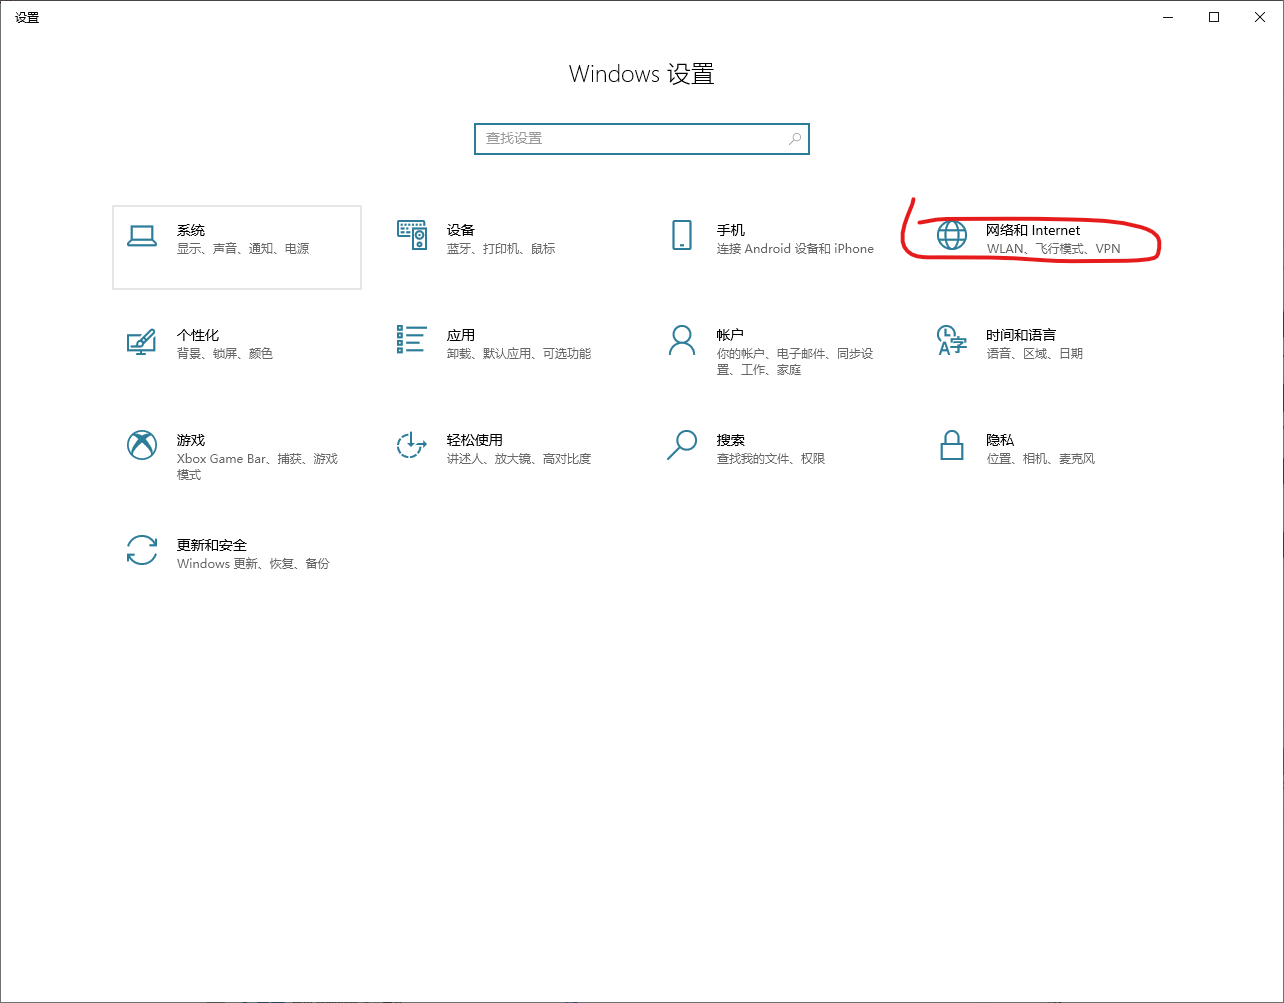Focus the 查找设置 search field
Image resolution: width=1284 pixels, height=1003 pixels.
coord(642,139)
